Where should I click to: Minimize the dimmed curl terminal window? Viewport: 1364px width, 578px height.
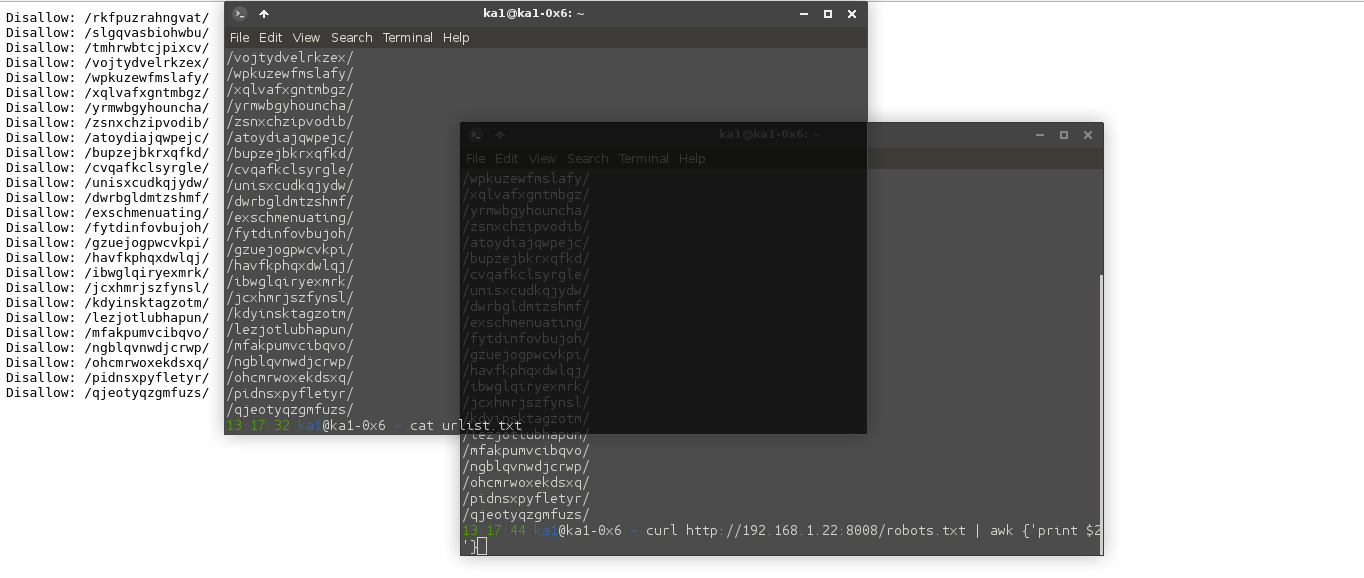(1040, 135)
